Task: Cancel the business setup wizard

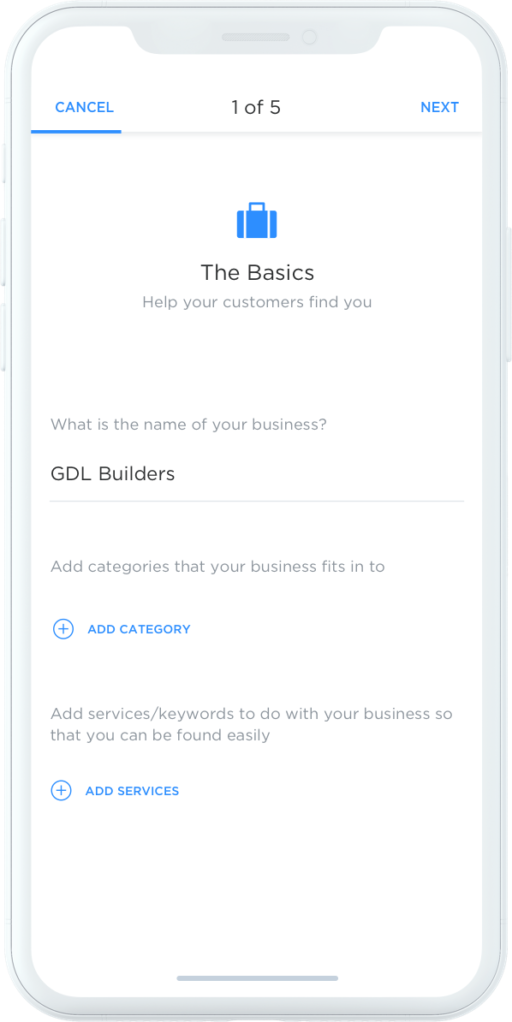Action: (x=84, y=108)
